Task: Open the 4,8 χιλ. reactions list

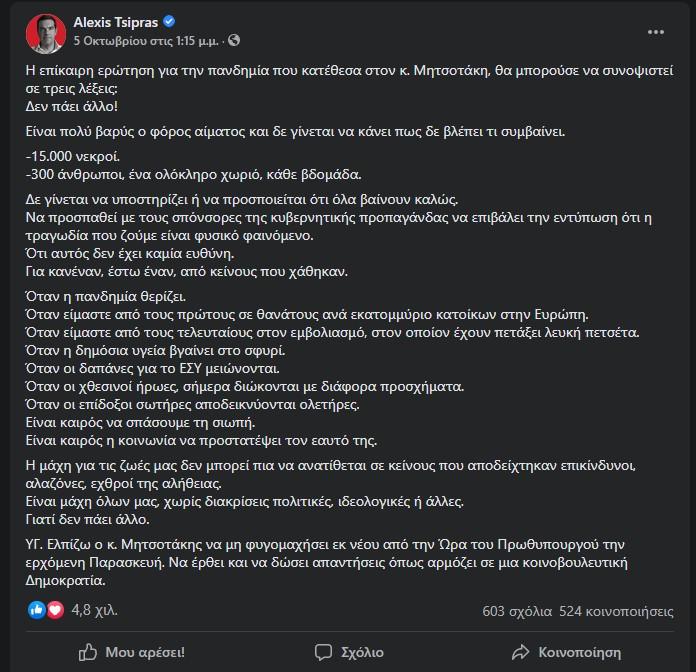Action: tap(95, 610)
